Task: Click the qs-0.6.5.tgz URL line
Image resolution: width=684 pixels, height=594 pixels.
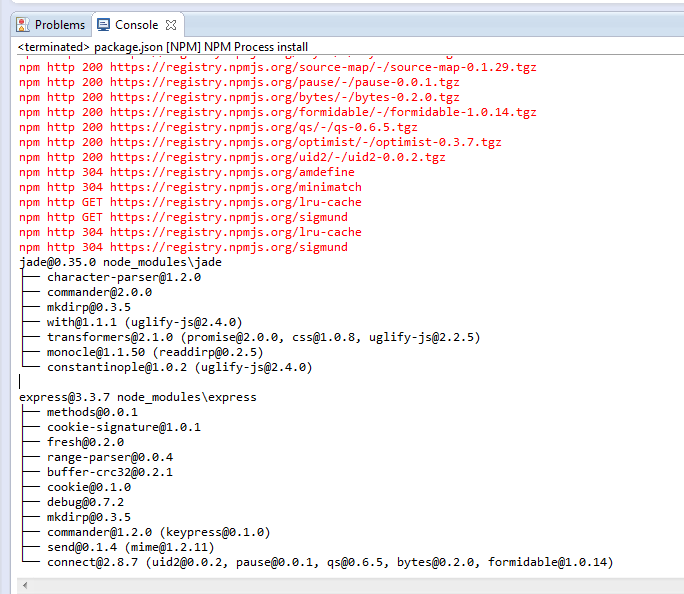Action: pyautogui.click(x=218, y=127)
